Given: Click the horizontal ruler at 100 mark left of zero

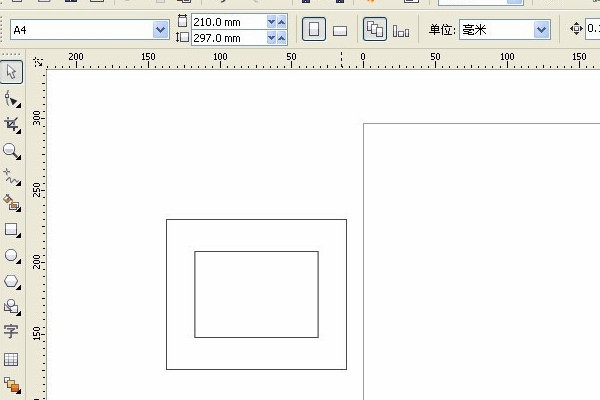Looking at the screenshot, I should [220, 59].
